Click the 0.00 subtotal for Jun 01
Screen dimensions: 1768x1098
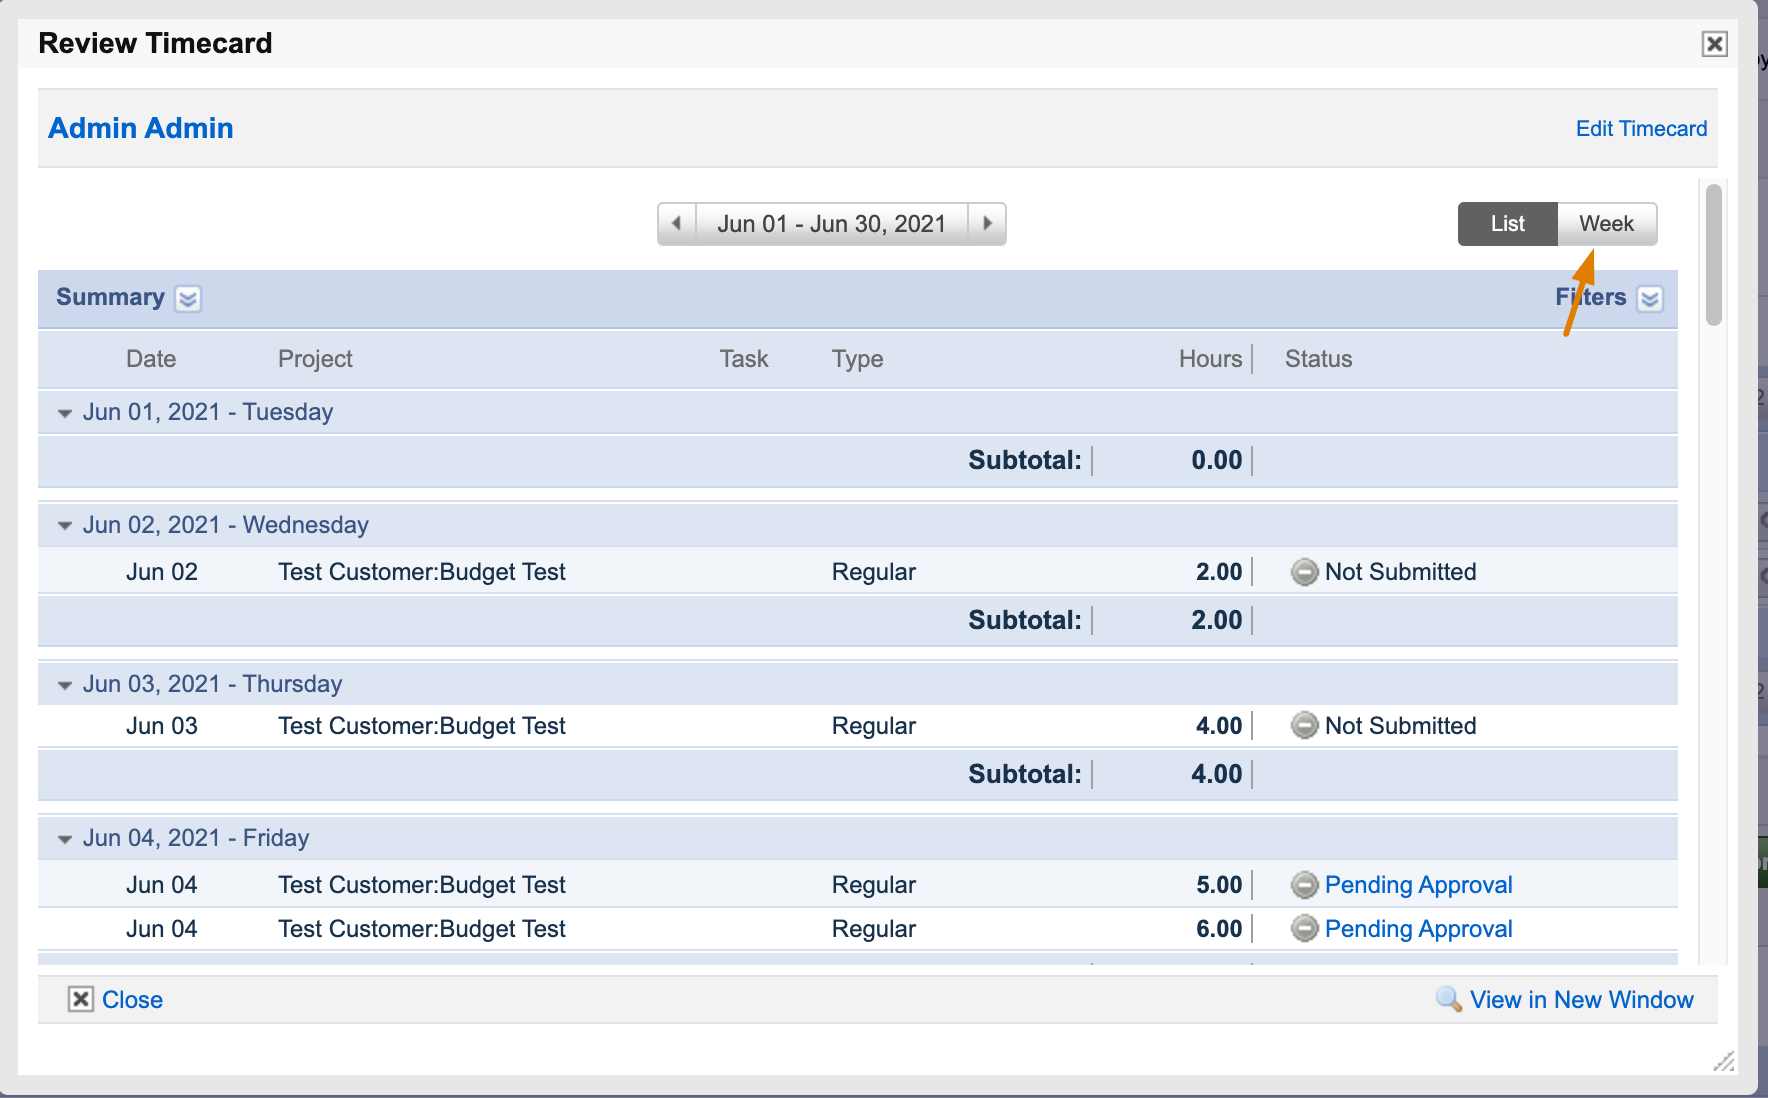1217,461
